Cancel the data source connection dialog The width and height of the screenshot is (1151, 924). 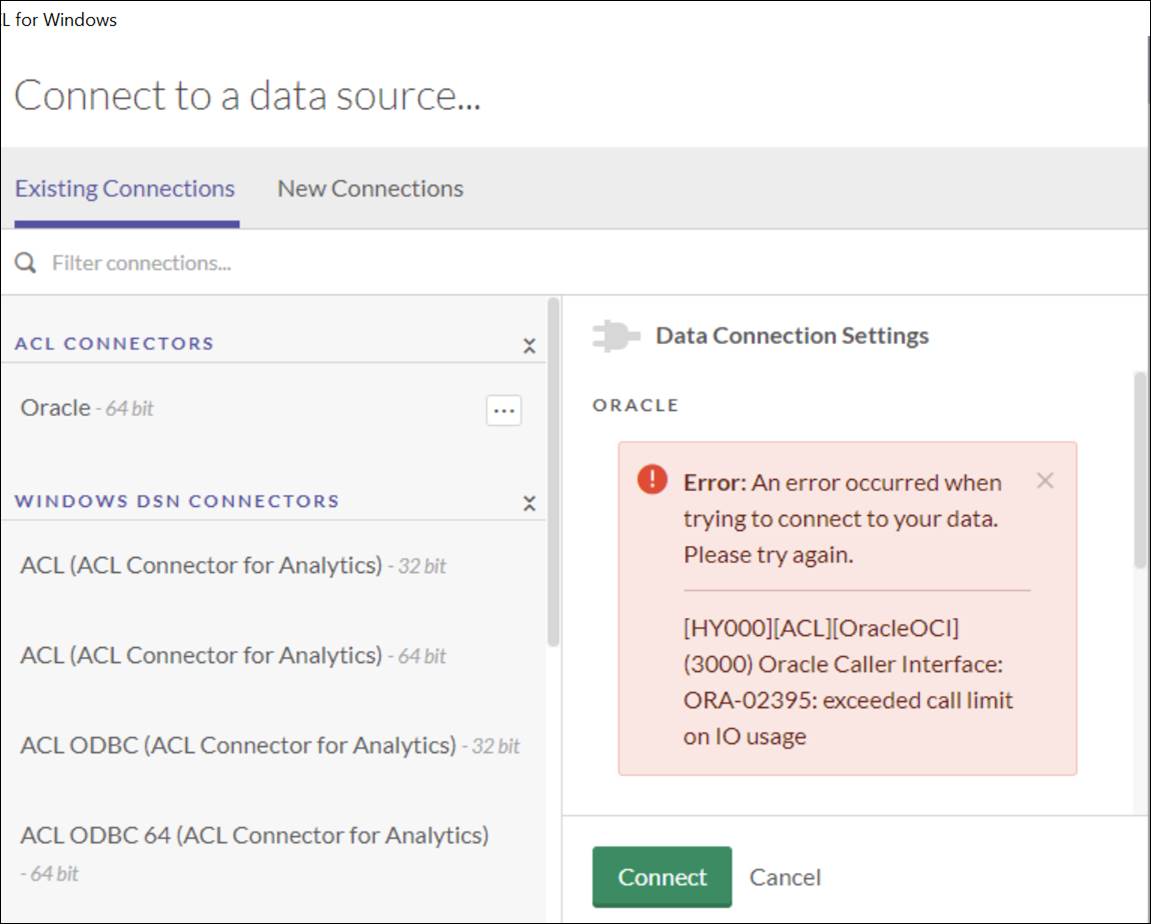pyautogui.click(x=786, y=876)
